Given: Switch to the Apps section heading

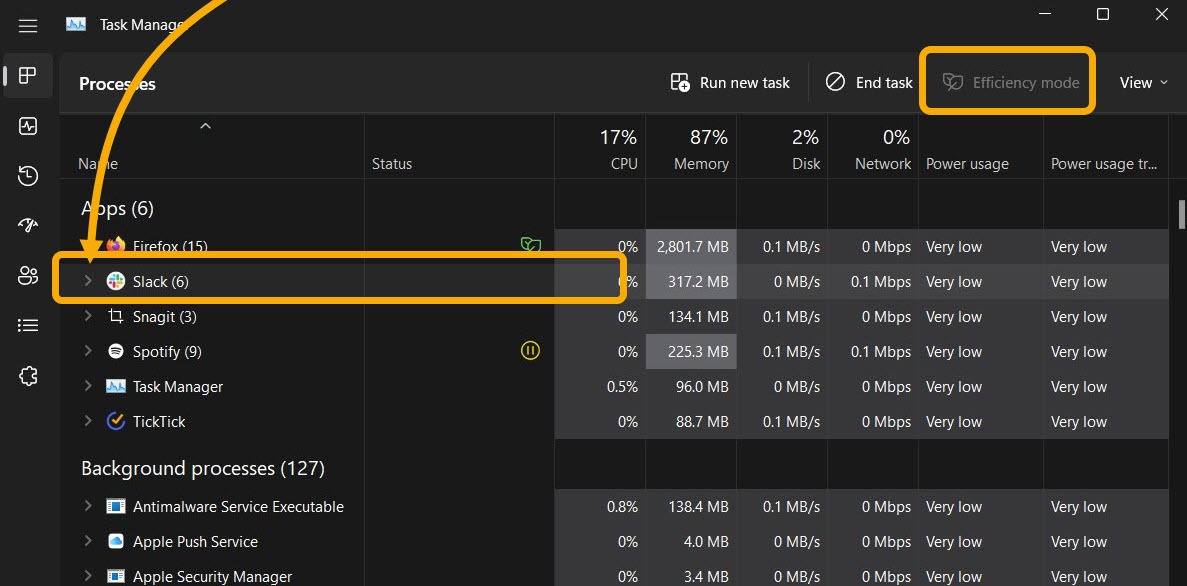Looking at the screenshot, I should (x=117, y=208).
